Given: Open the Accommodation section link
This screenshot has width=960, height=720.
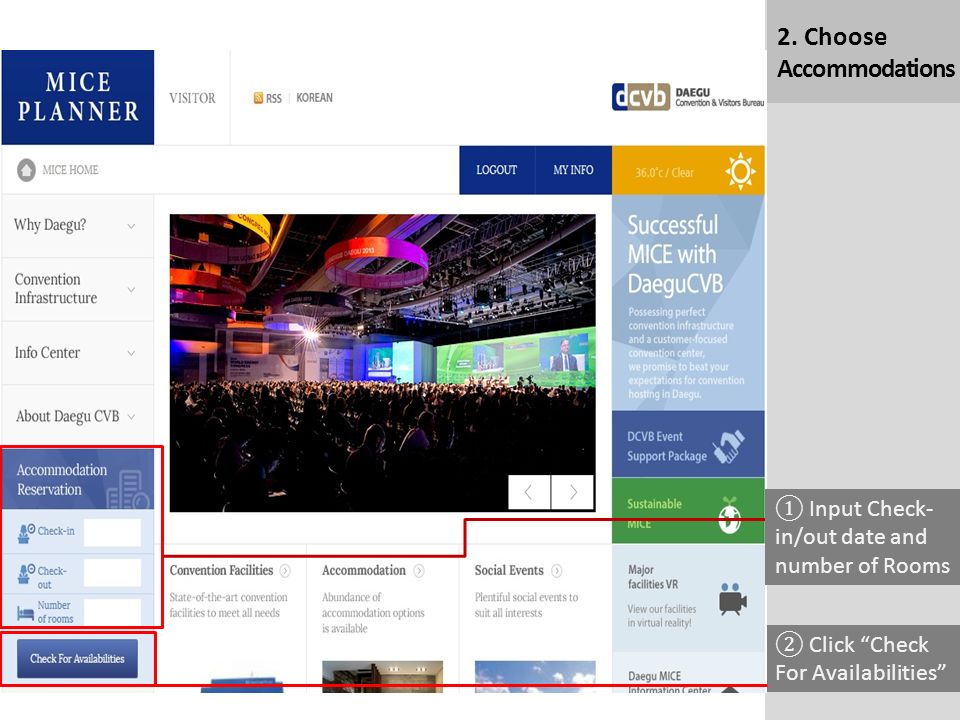Looking at the screenshot, I should (x=364, y=571).
